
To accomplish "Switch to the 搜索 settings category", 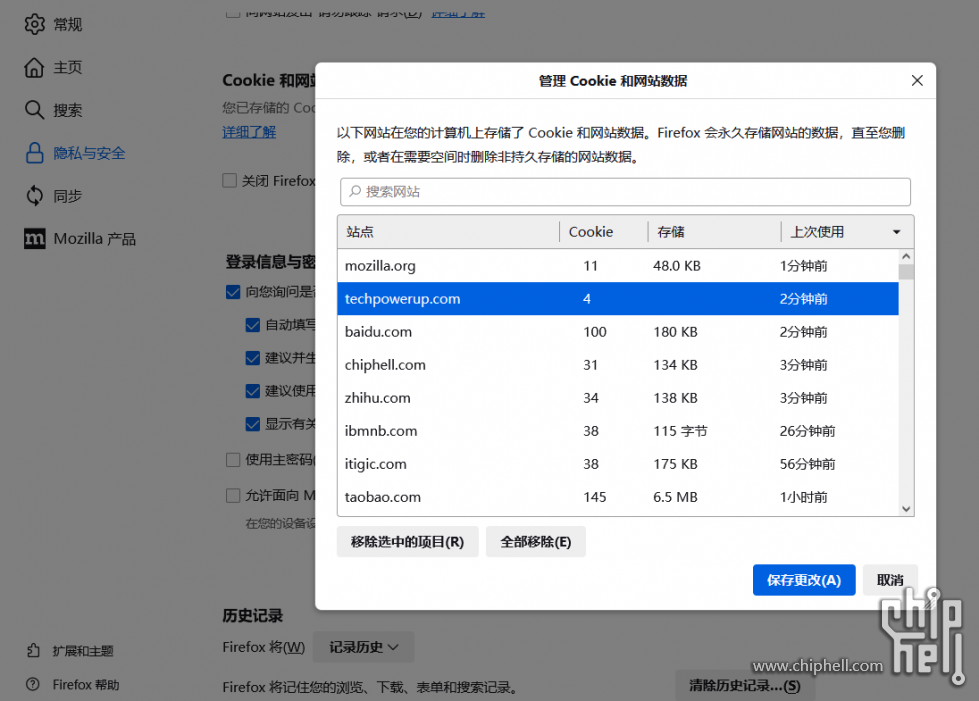I will [x=67, y=110].
